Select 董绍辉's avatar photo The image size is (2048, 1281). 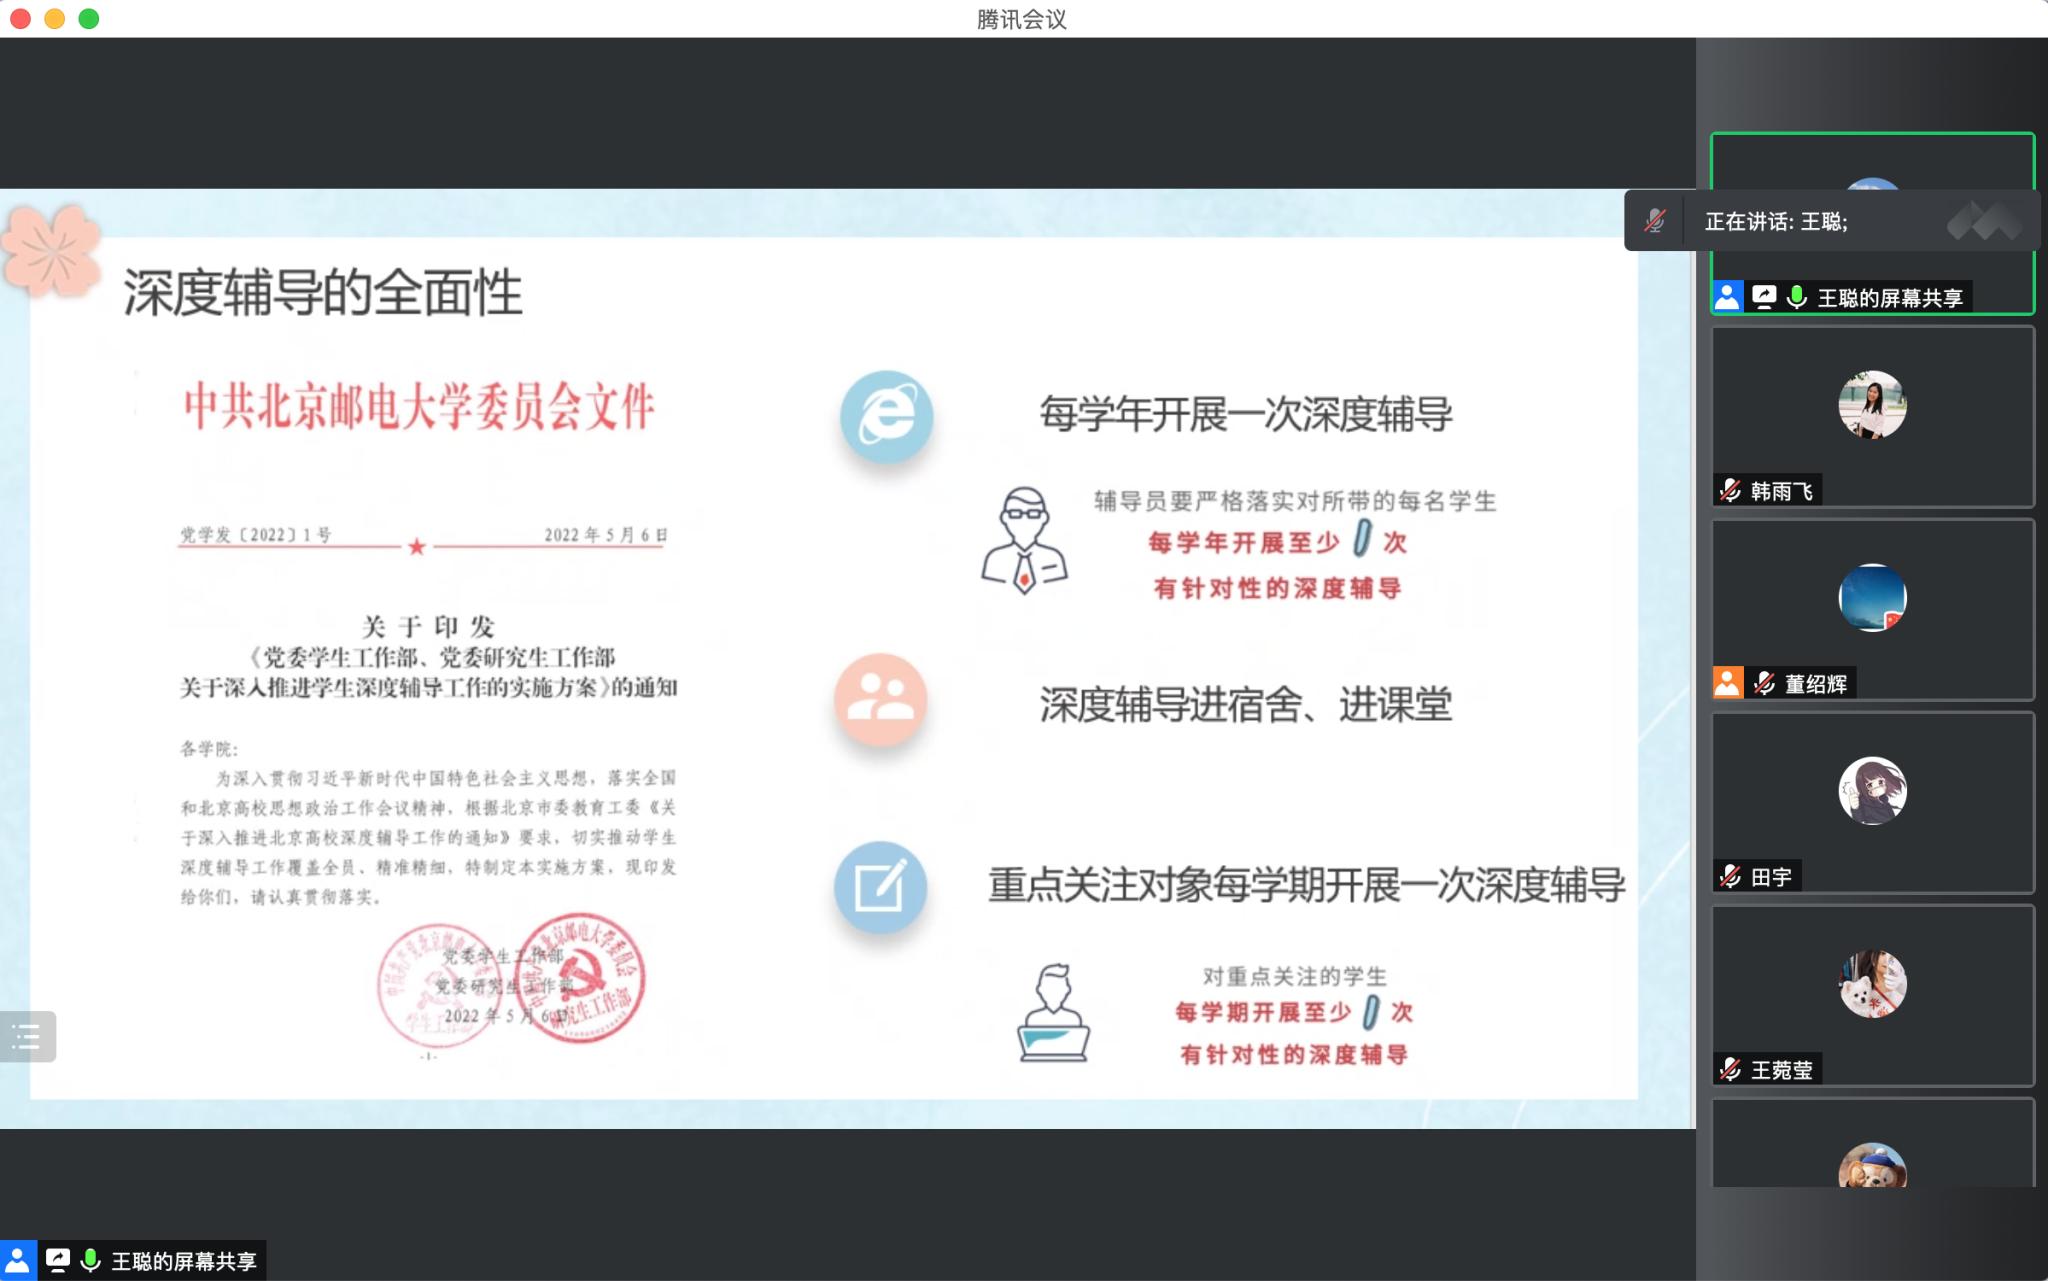coord(1872,598)
